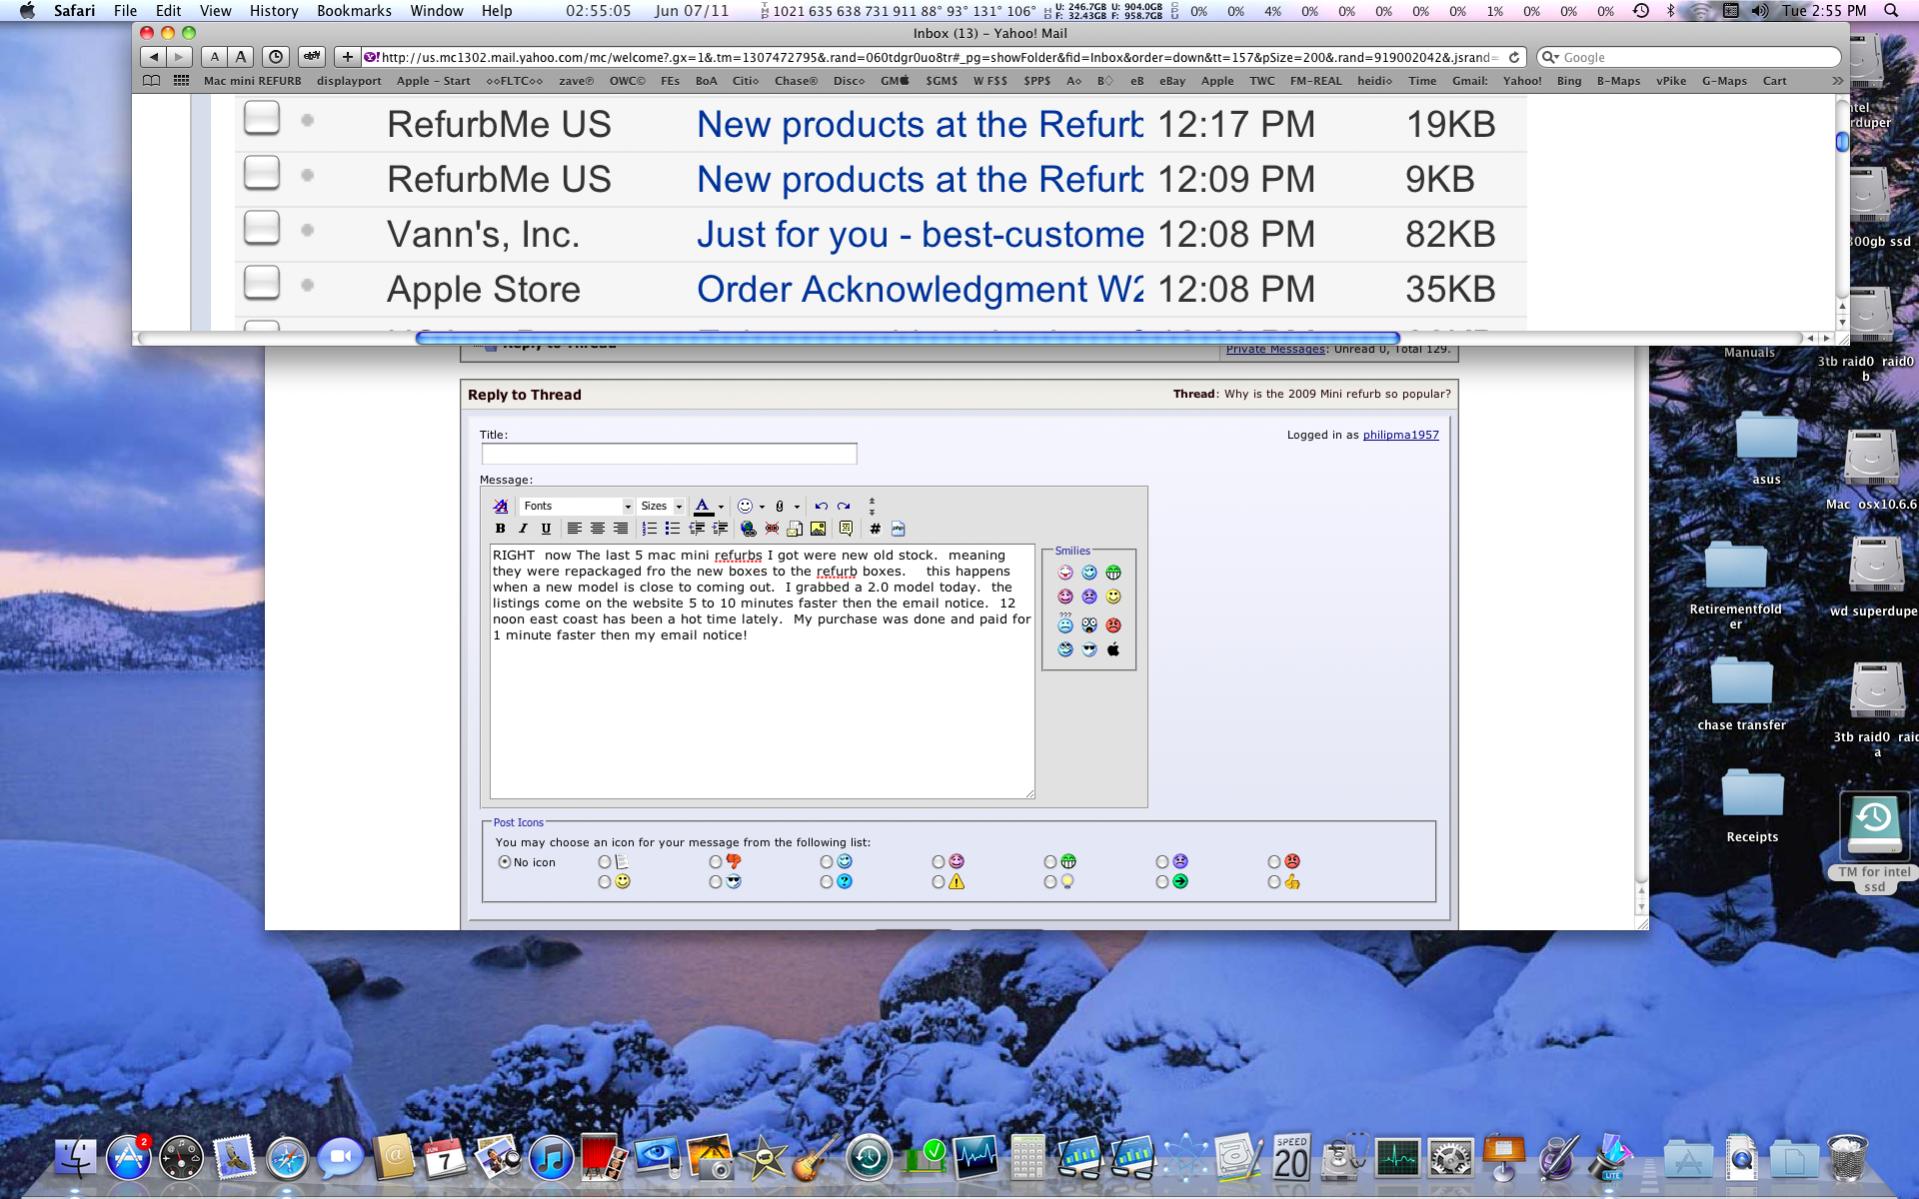1919x1199 pixels.
Task: Insert the Apple logo smilie
Action: [1113, 649]
